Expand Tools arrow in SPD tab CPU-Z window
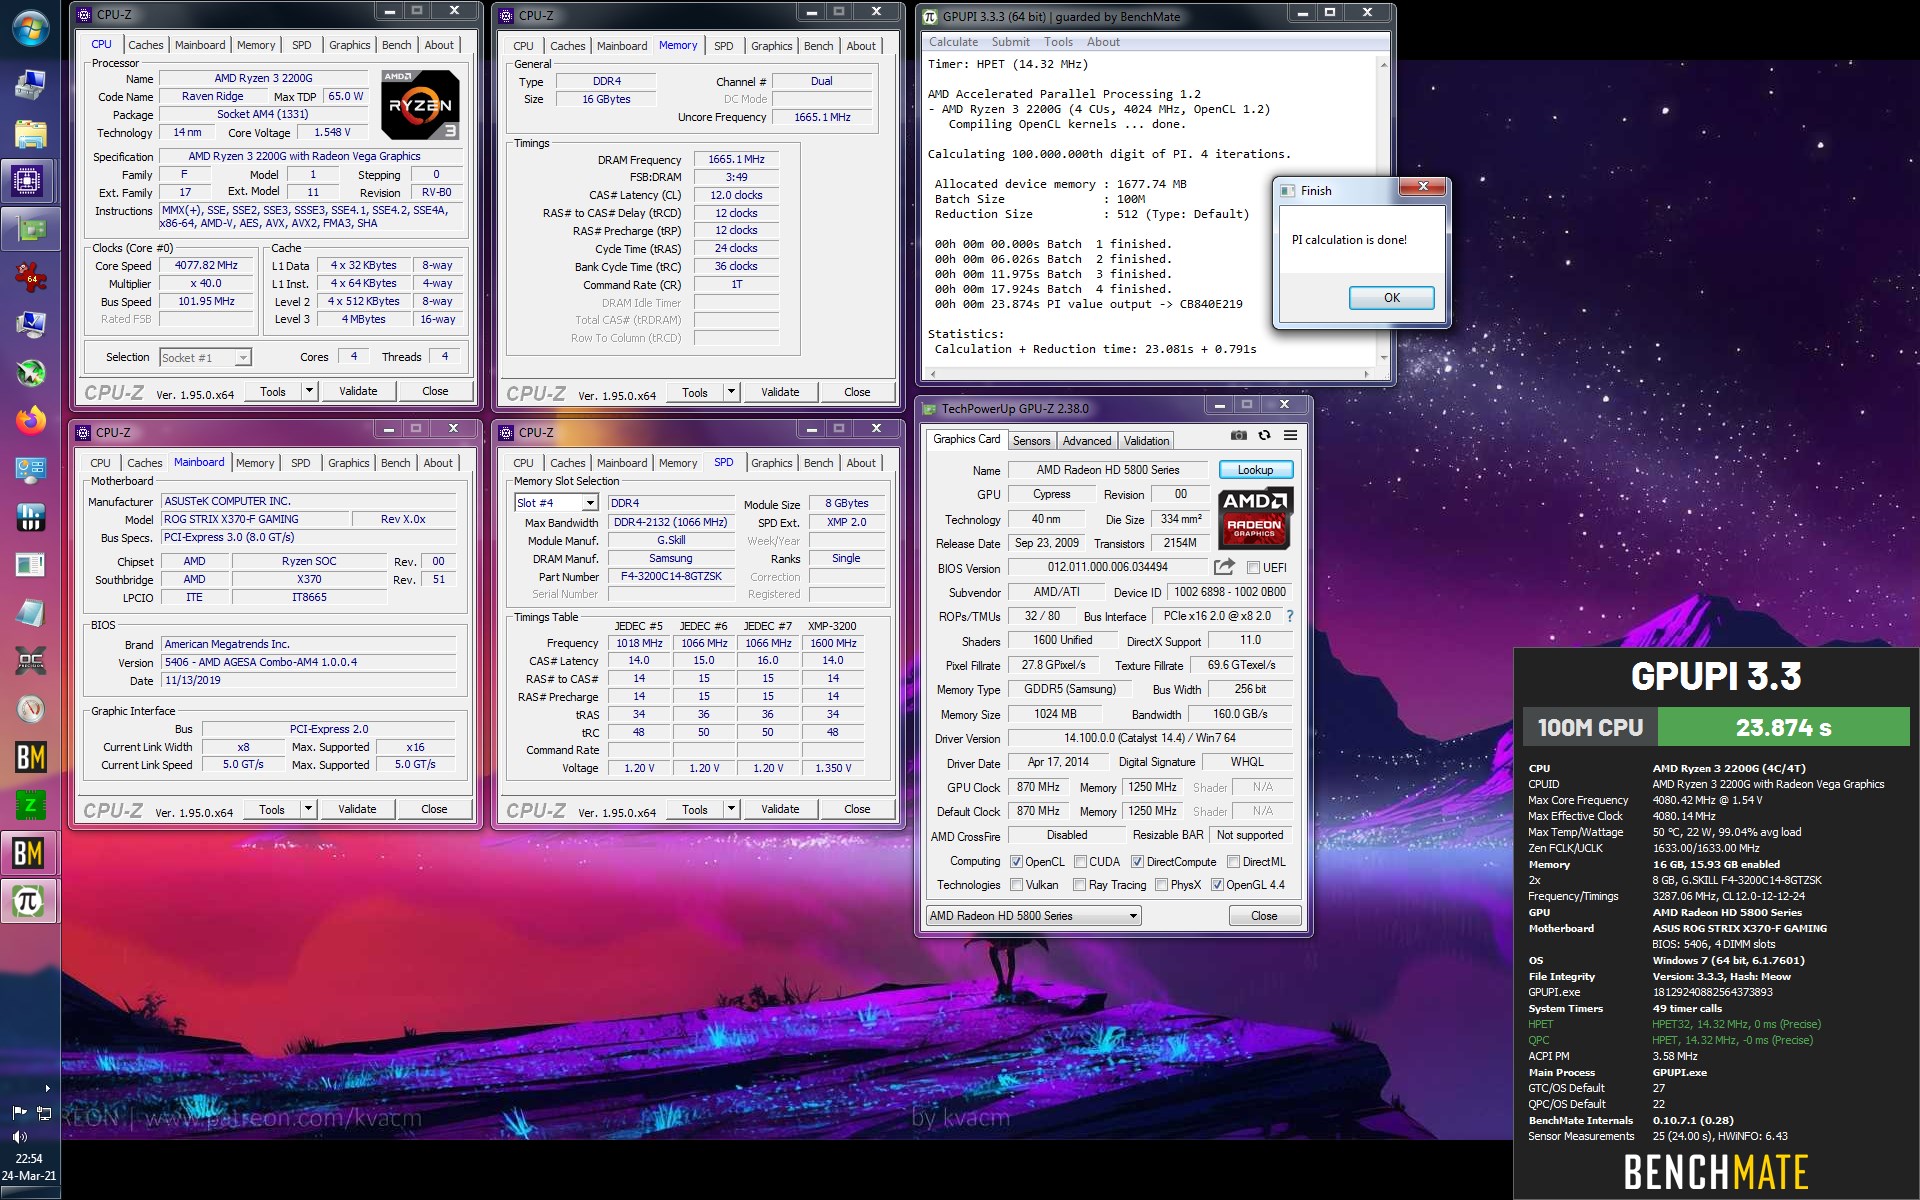The width and height of the screenshot is (1920, 1200). [731, 809]
